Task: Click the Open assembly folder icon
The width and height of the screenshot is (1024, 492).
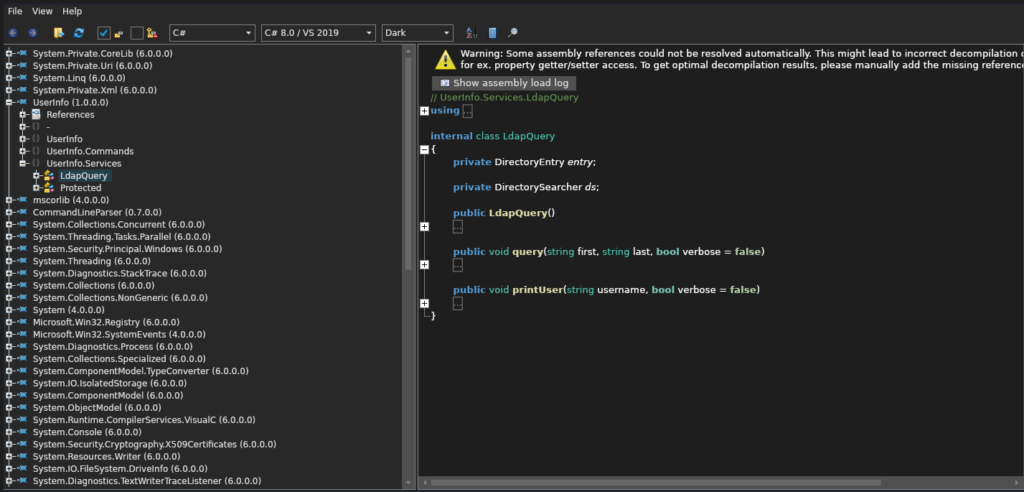Action: point(59,33)
